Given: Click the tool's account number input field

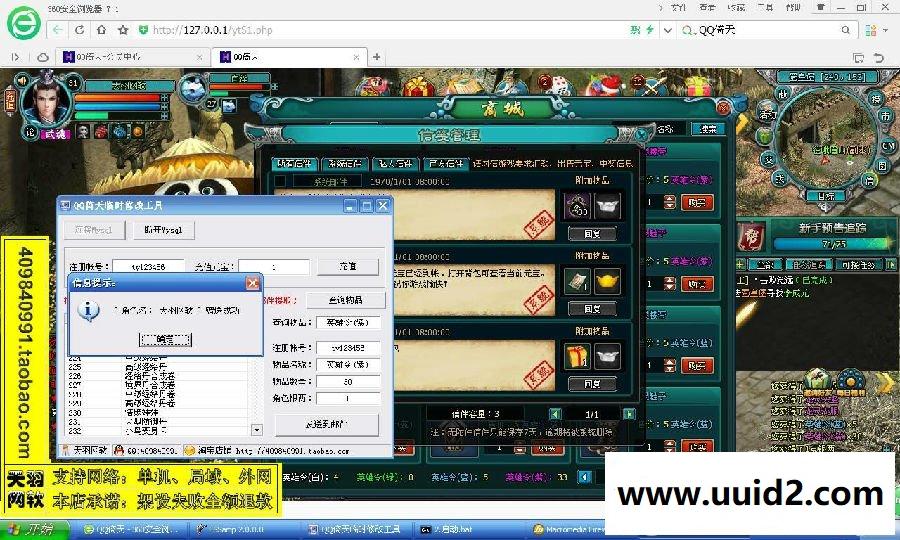Looking at the screenshot, I should pos(149,267).
